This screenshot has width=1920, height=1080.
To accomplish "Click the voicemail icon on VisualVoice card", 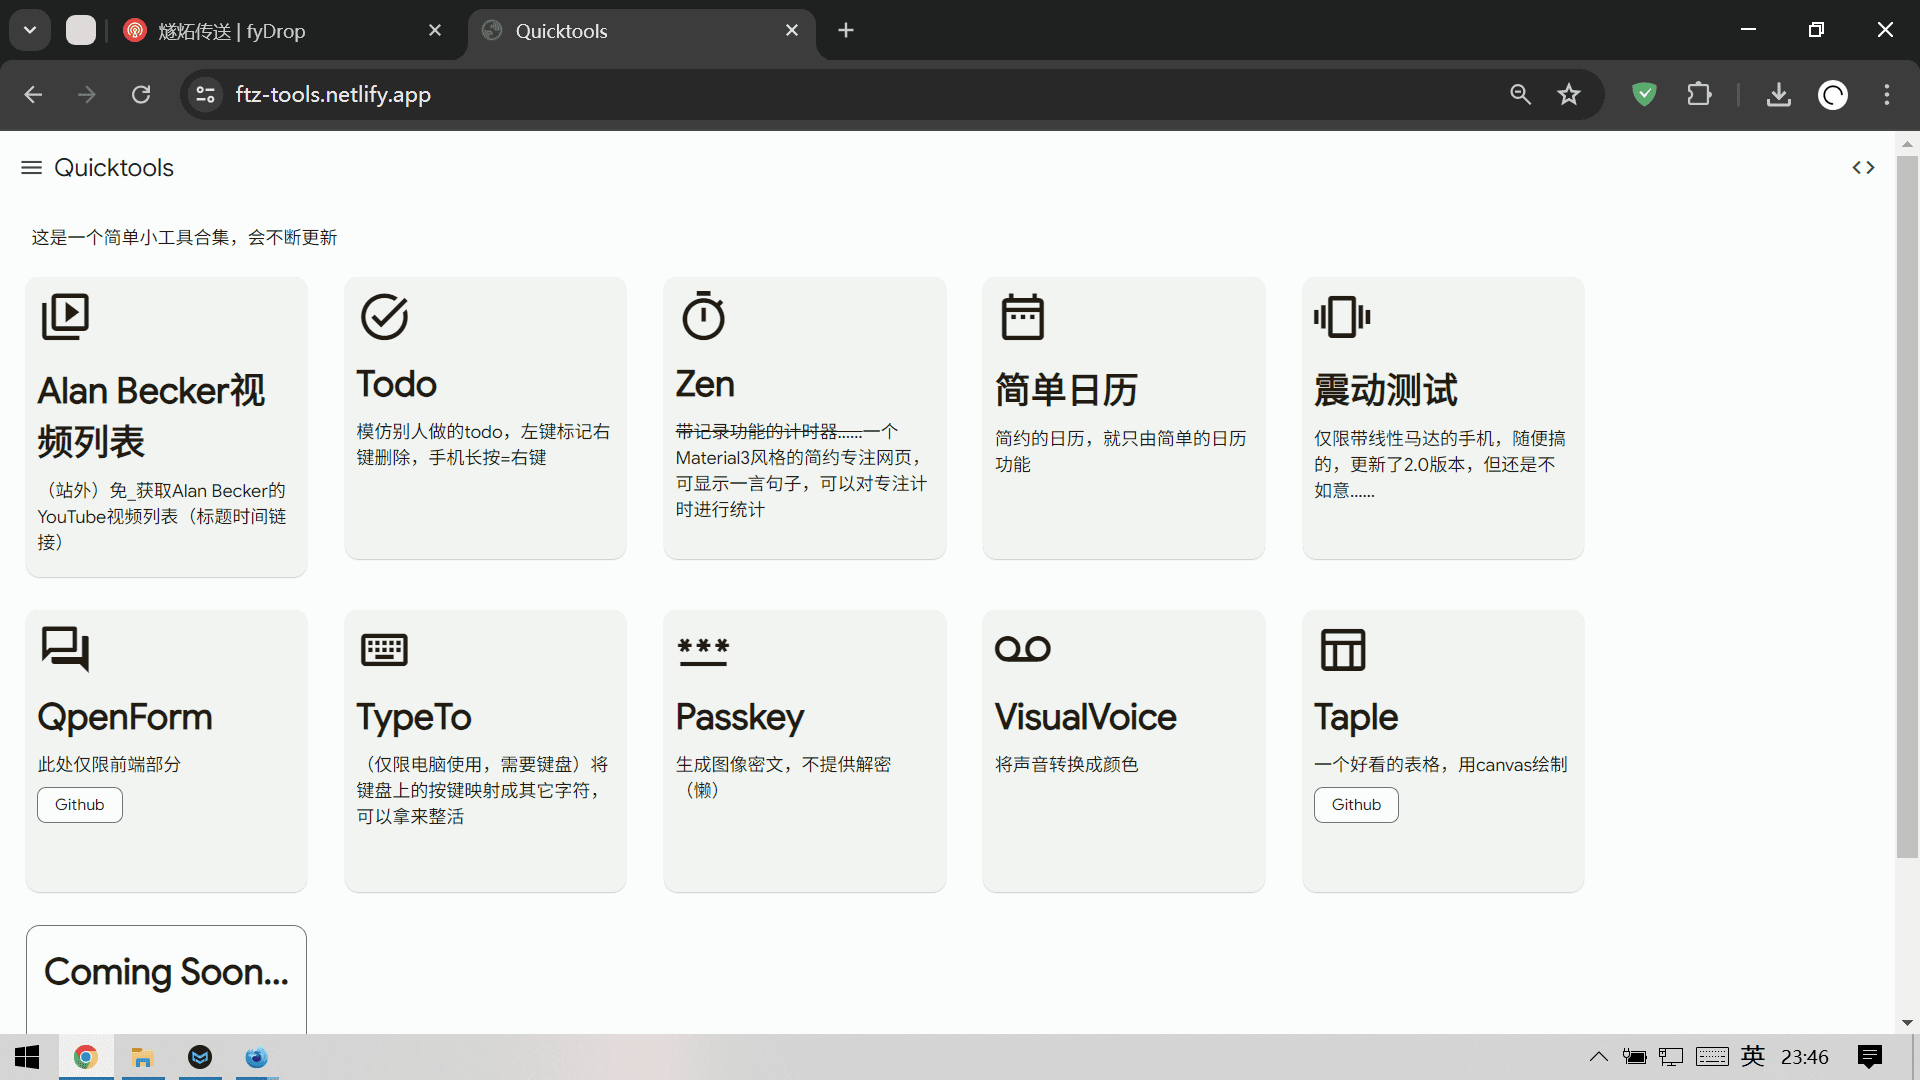I will point(1022,650).
